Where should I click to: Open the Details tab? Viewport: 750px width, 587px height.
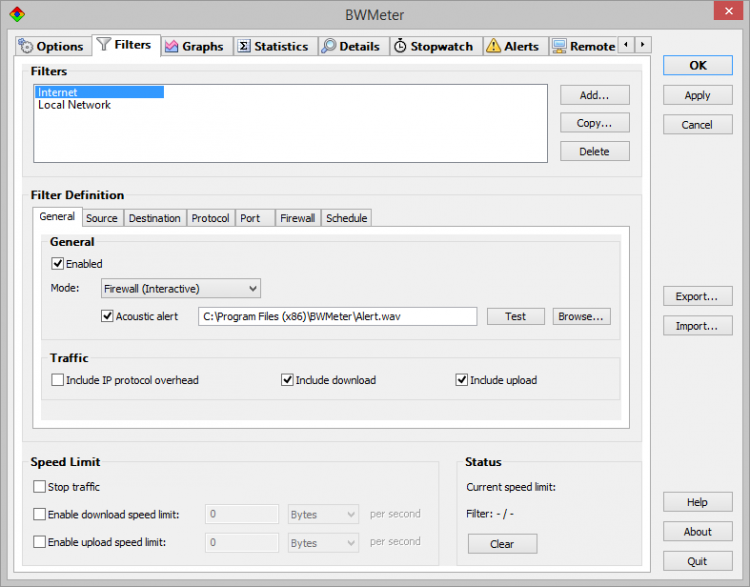coord(353,46)
